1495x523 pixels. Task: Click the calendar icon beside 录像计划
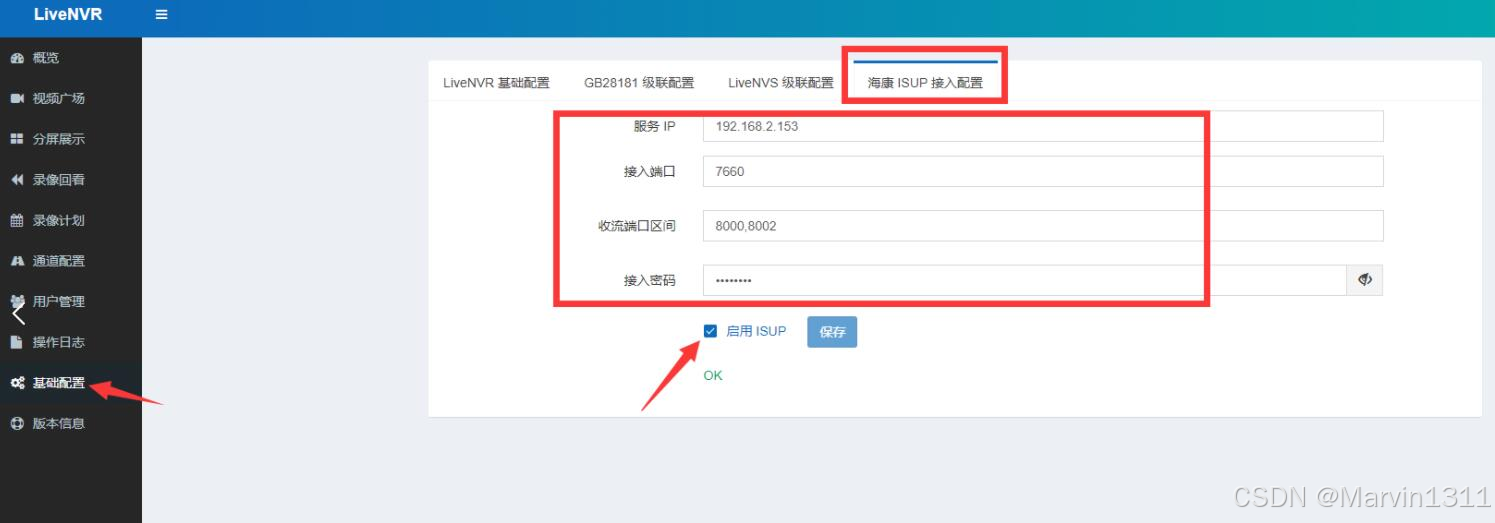coord(17,220)
